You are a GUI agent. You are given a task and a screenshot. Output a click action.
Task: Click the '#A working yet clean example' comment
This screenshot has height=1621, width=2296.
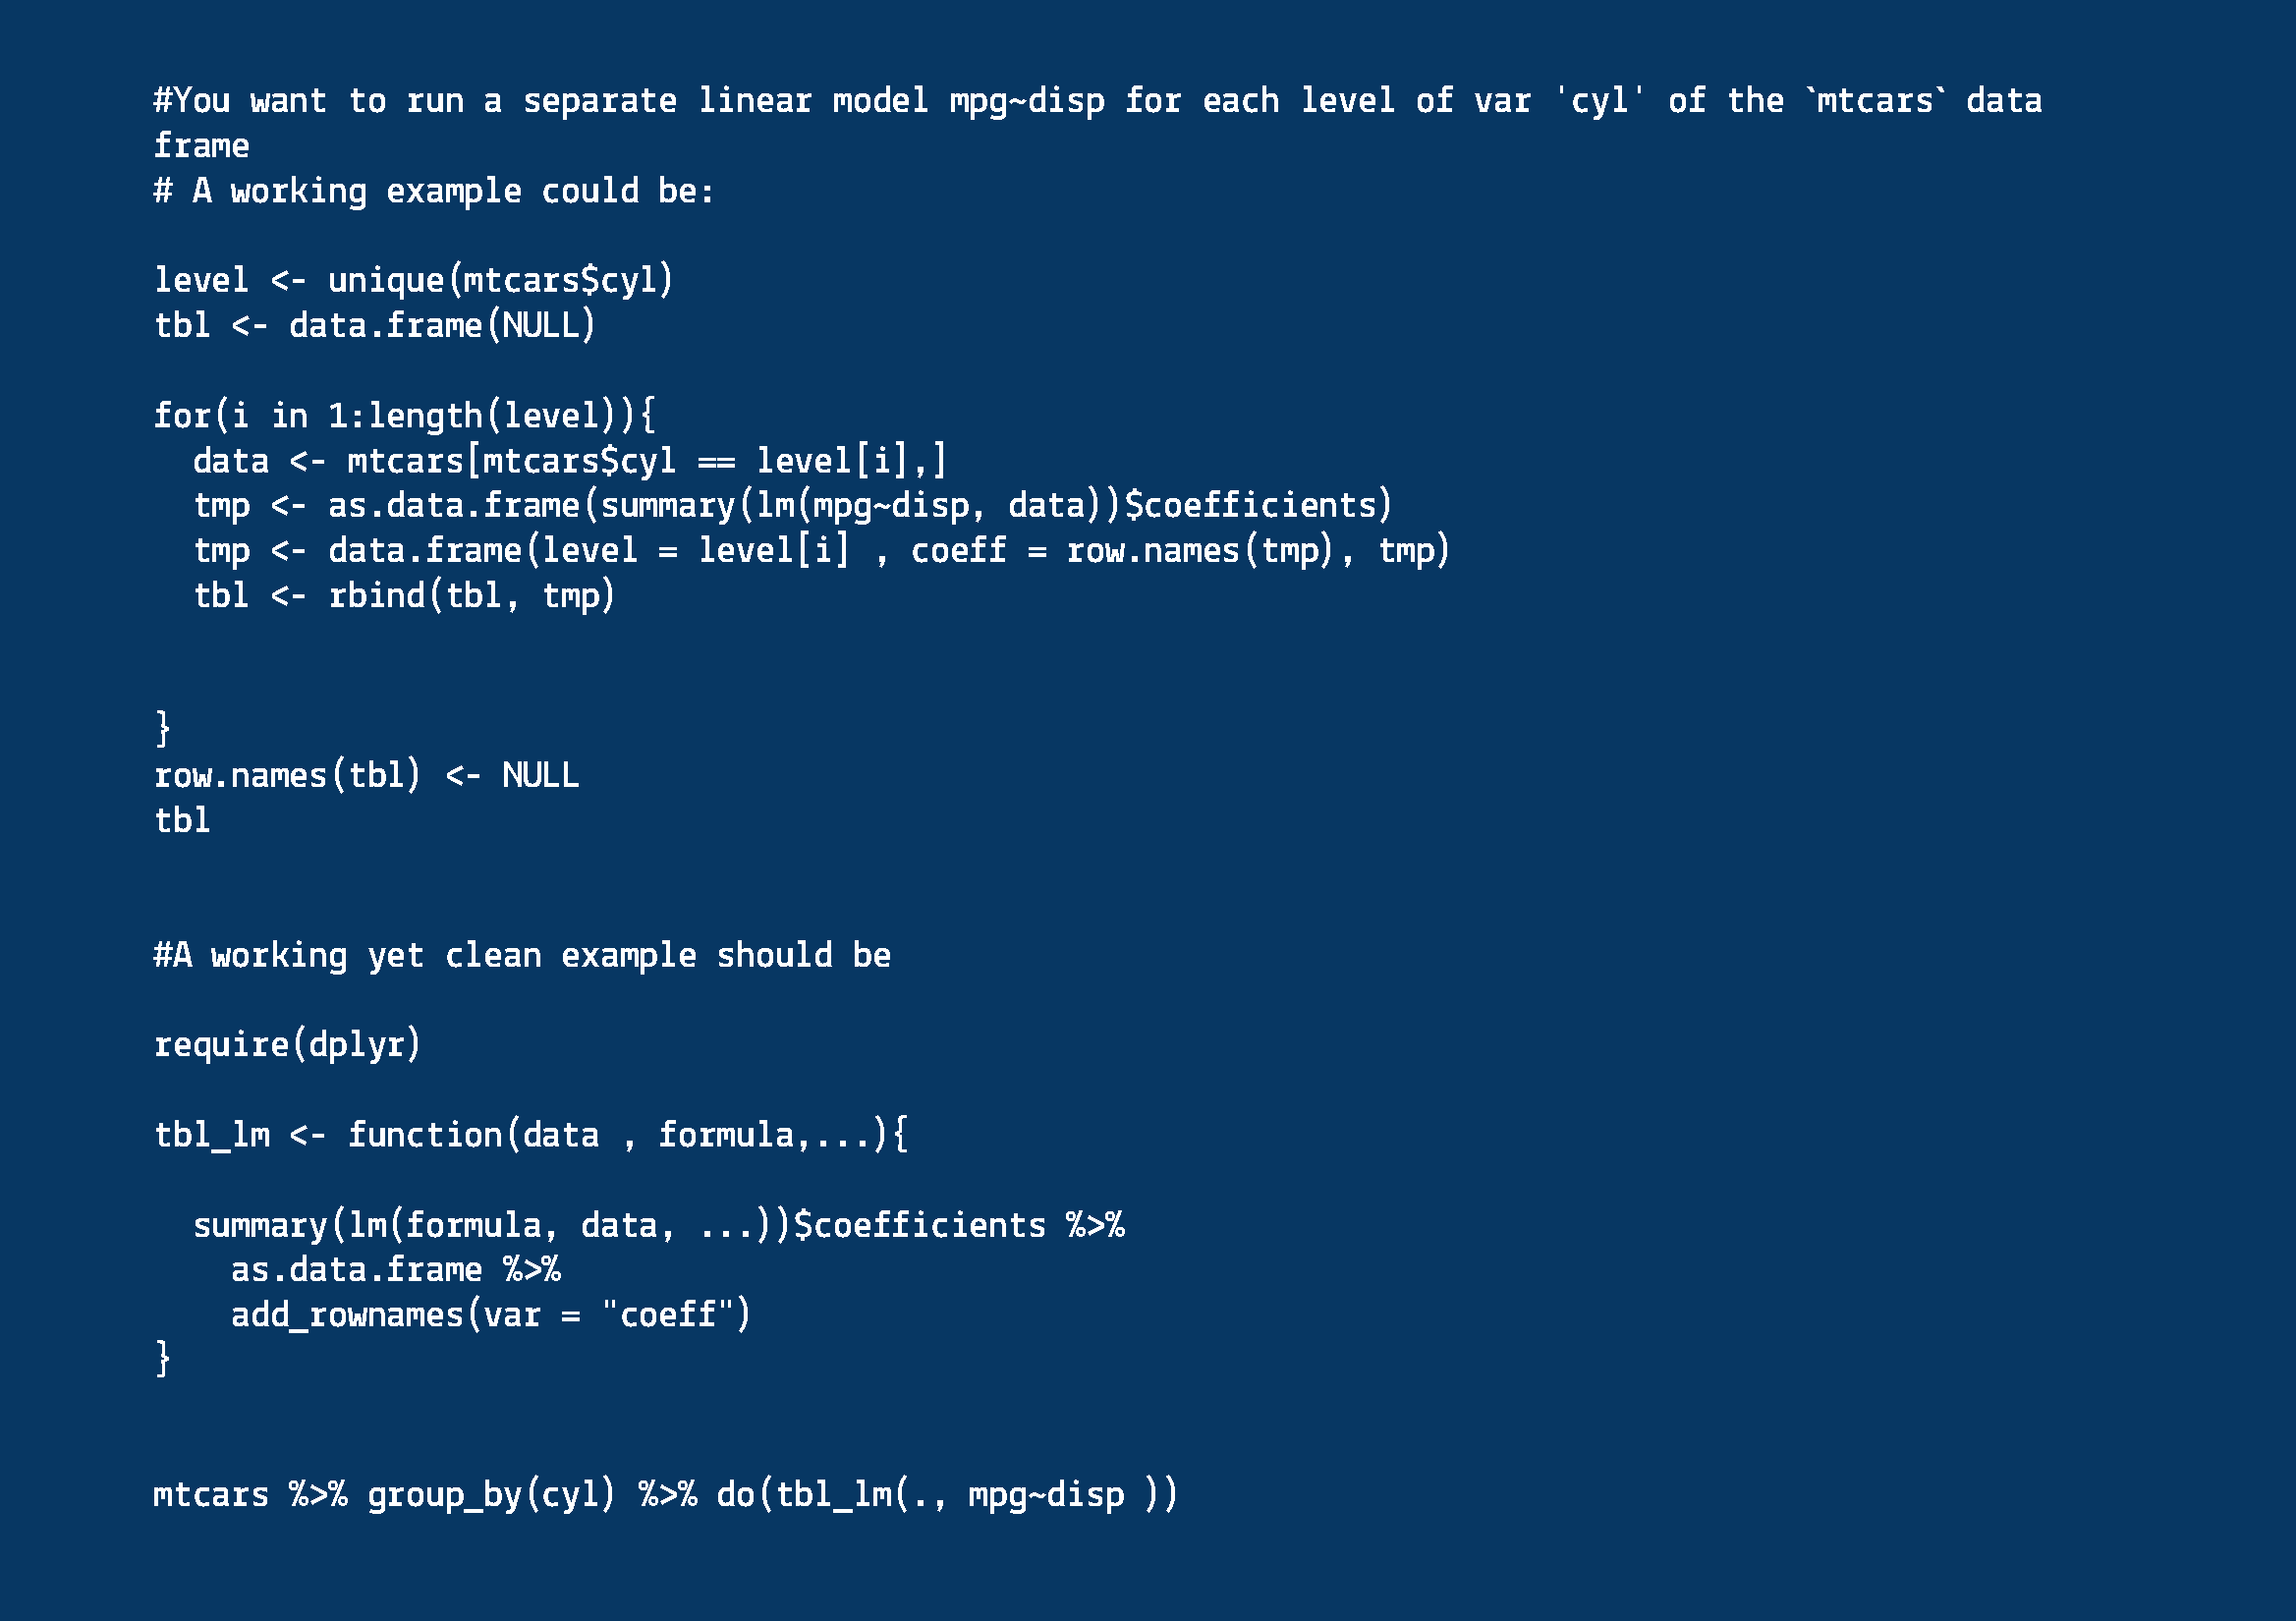click(x=522, y=955)
